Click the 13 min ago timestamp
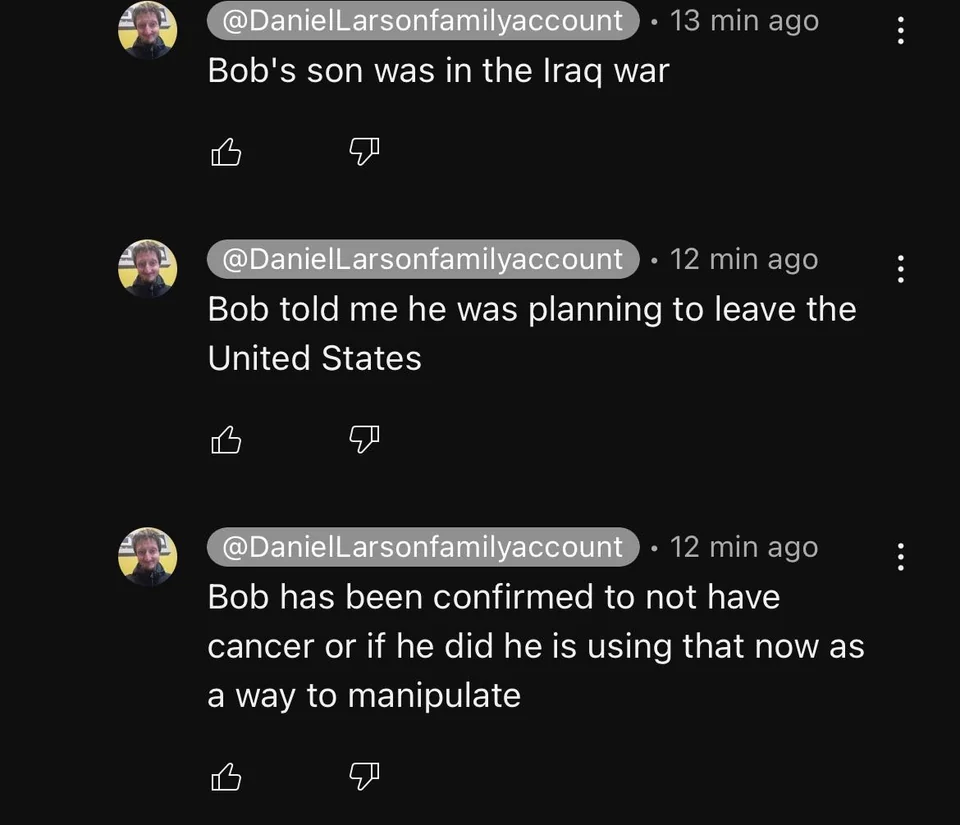The height and width of the screenshot is (825, 960). click(744, 21)
